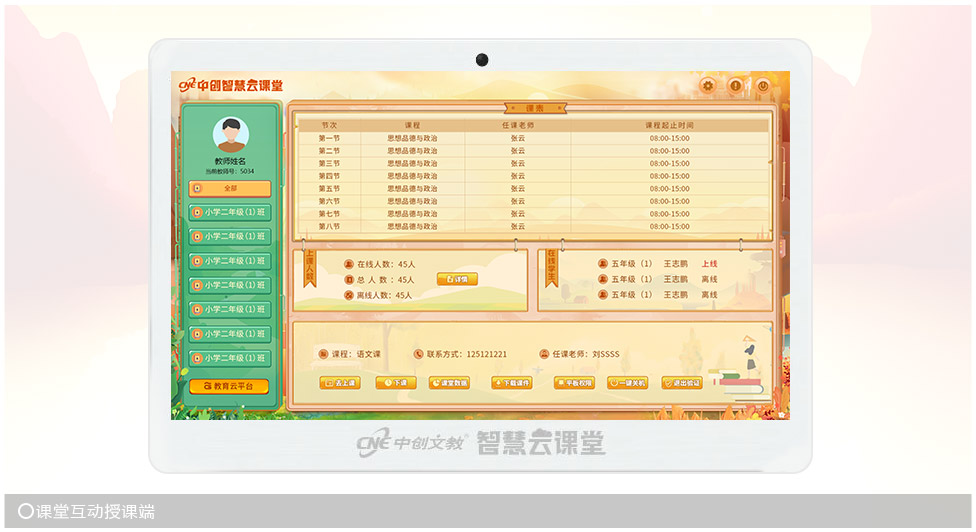976x532 pixels.
Task: Open the 教育云平台 button
Action: click(x=230, y=386)
